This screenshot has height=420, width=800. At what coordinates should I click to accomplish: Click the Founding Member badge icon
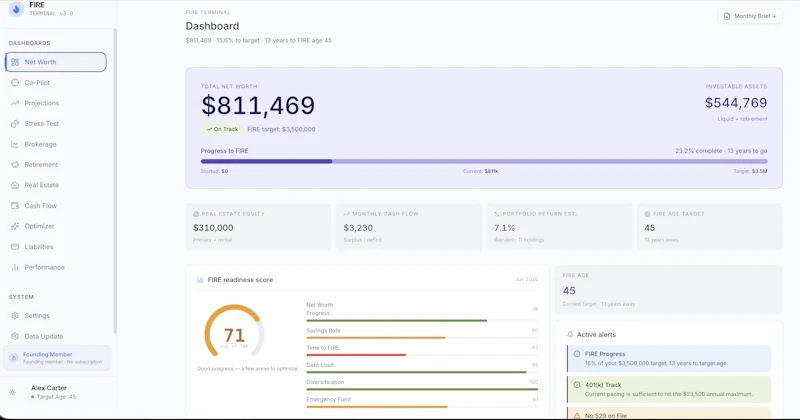point(14,358)
